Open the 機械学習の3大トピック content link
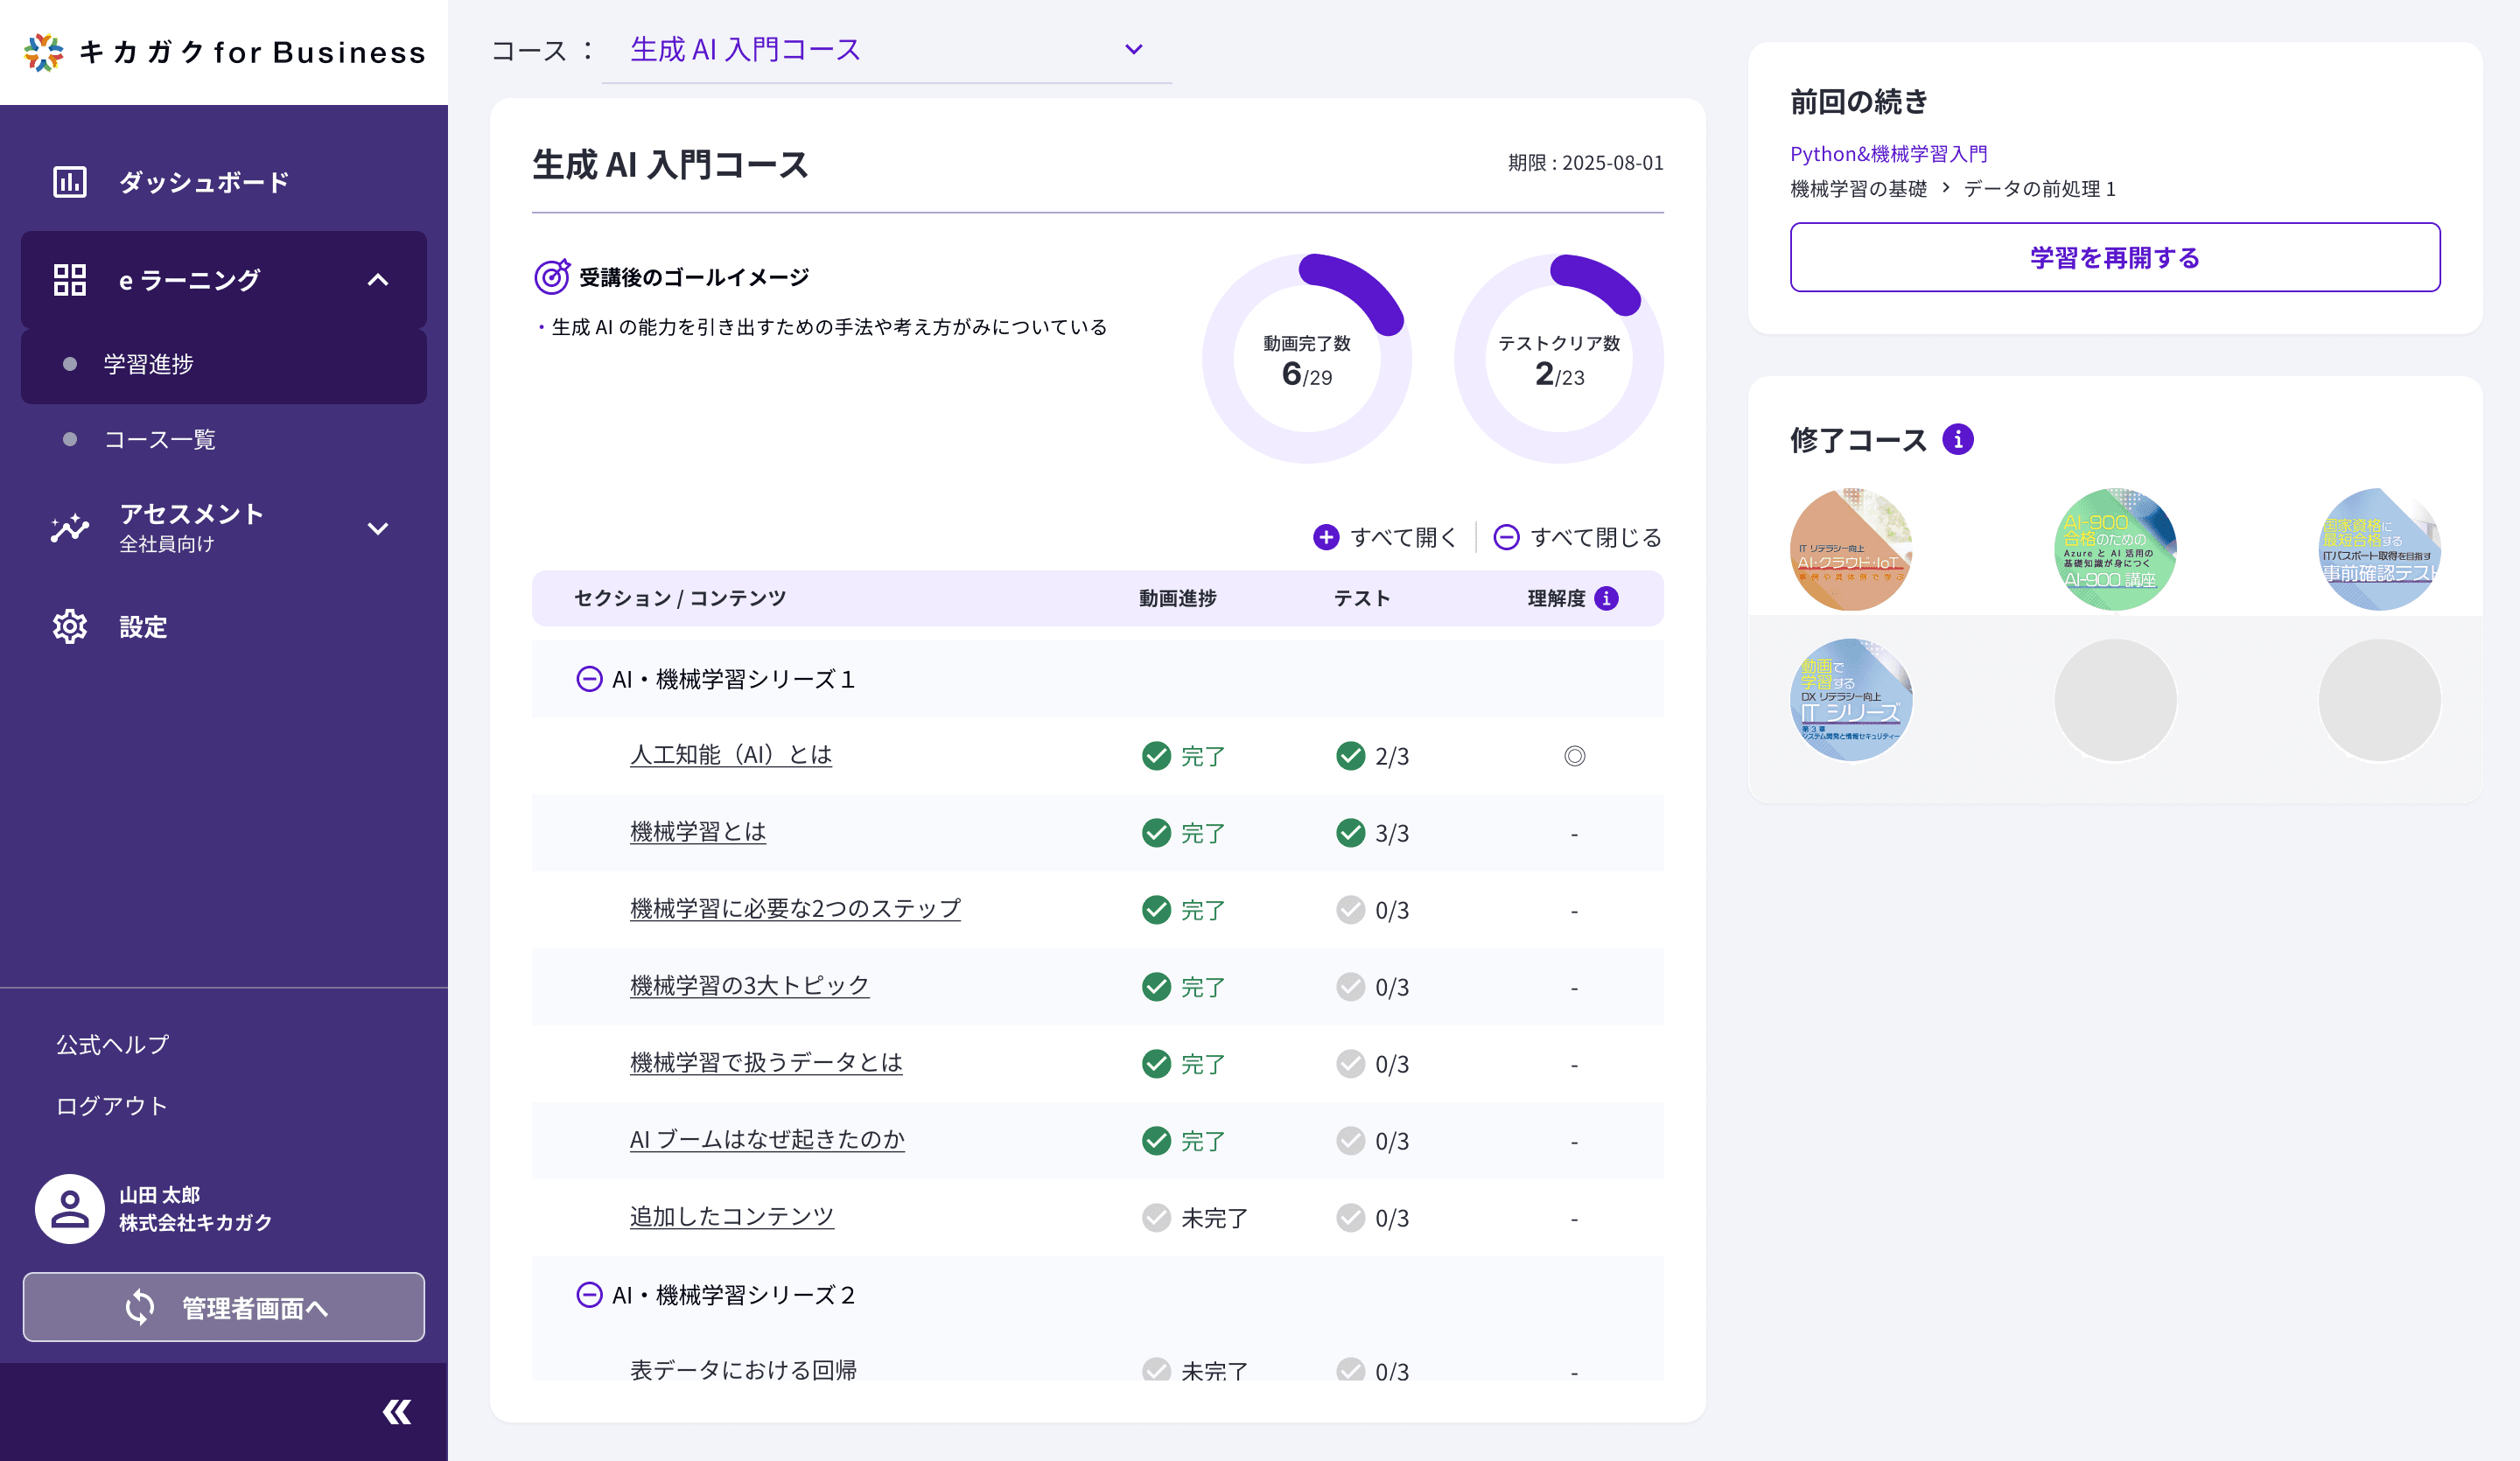 click(x=749, y=986)
